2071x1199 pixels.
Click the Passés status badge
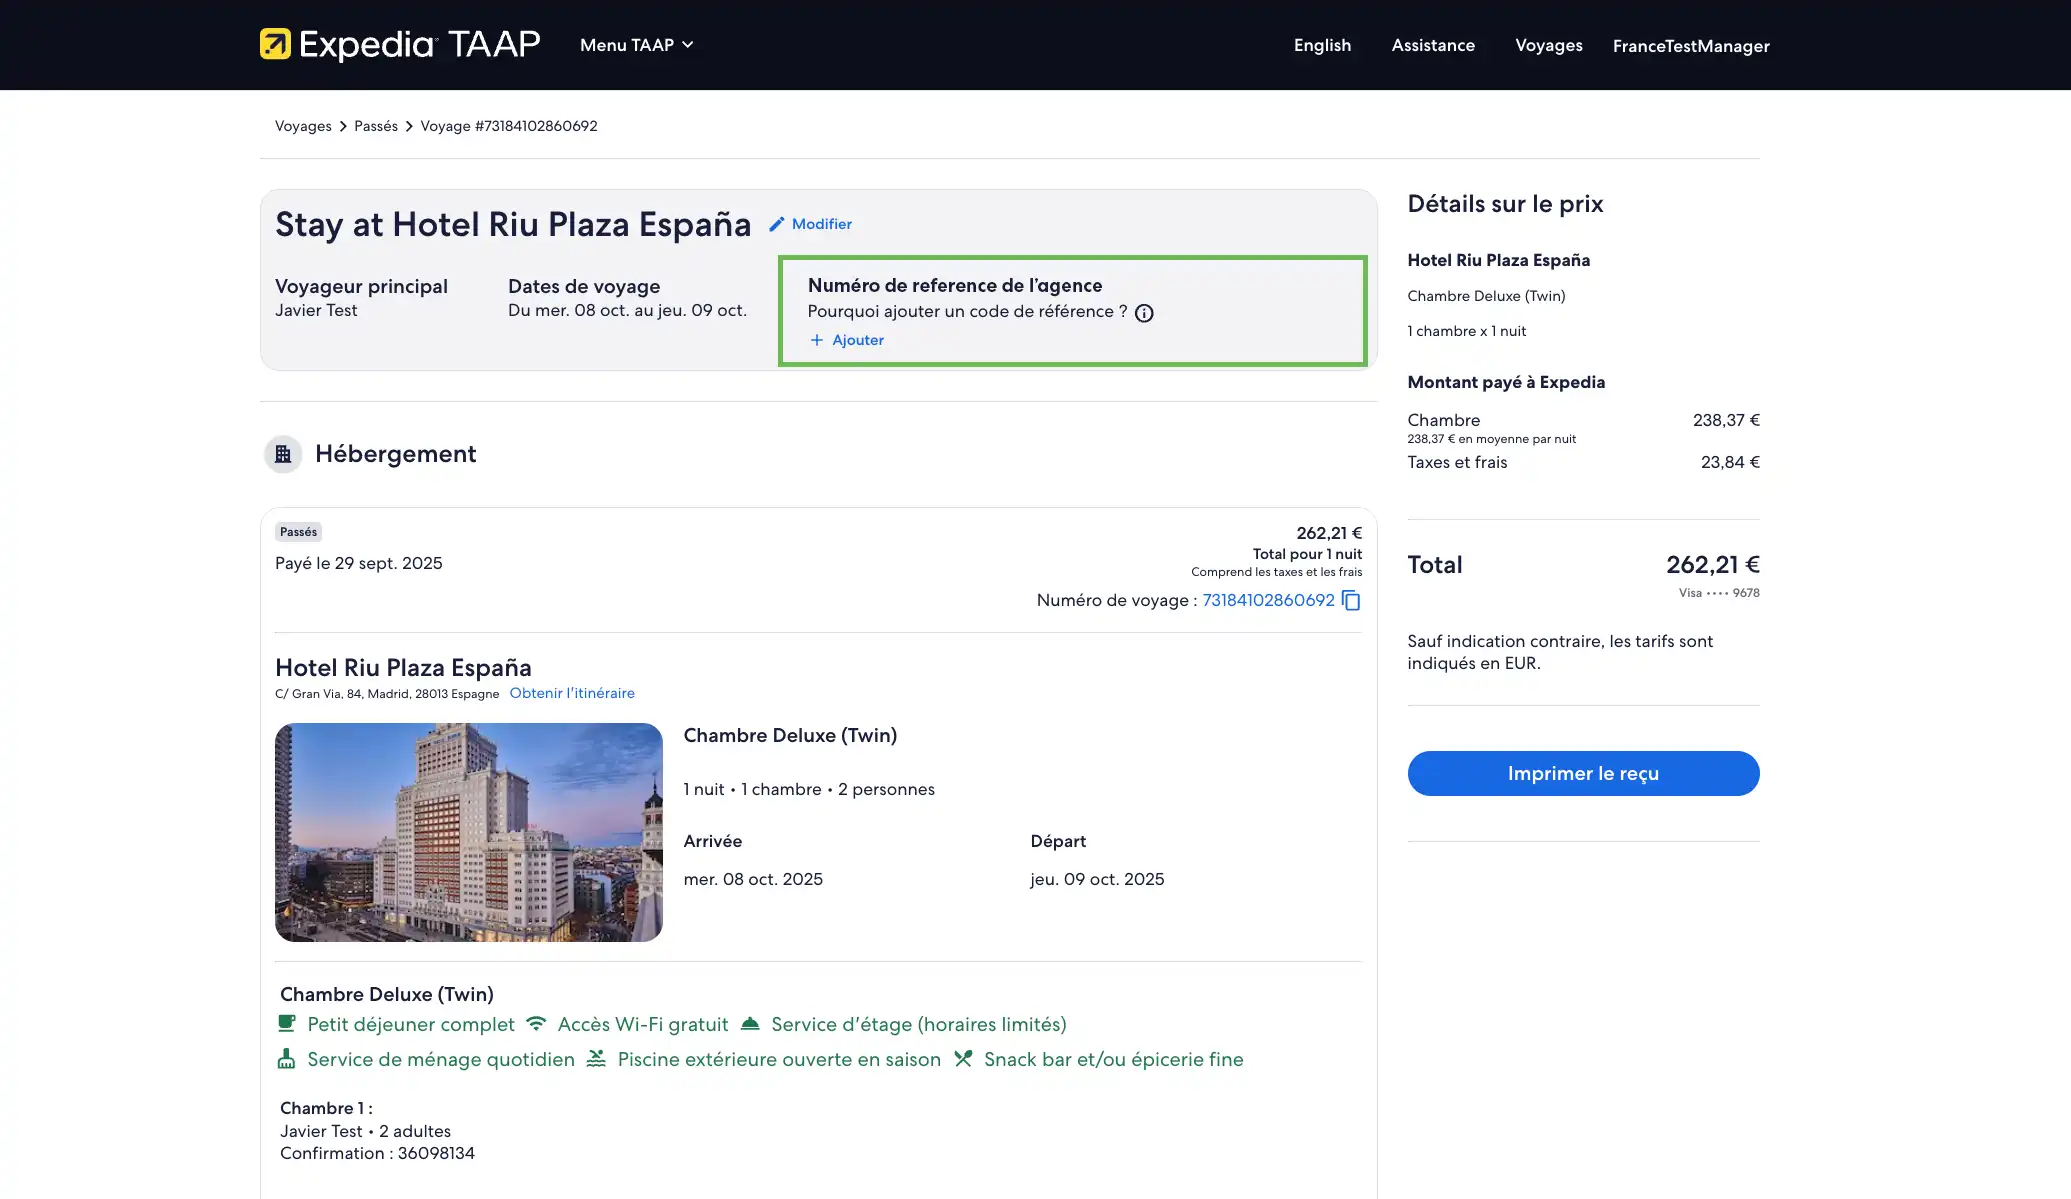point(298,532)
